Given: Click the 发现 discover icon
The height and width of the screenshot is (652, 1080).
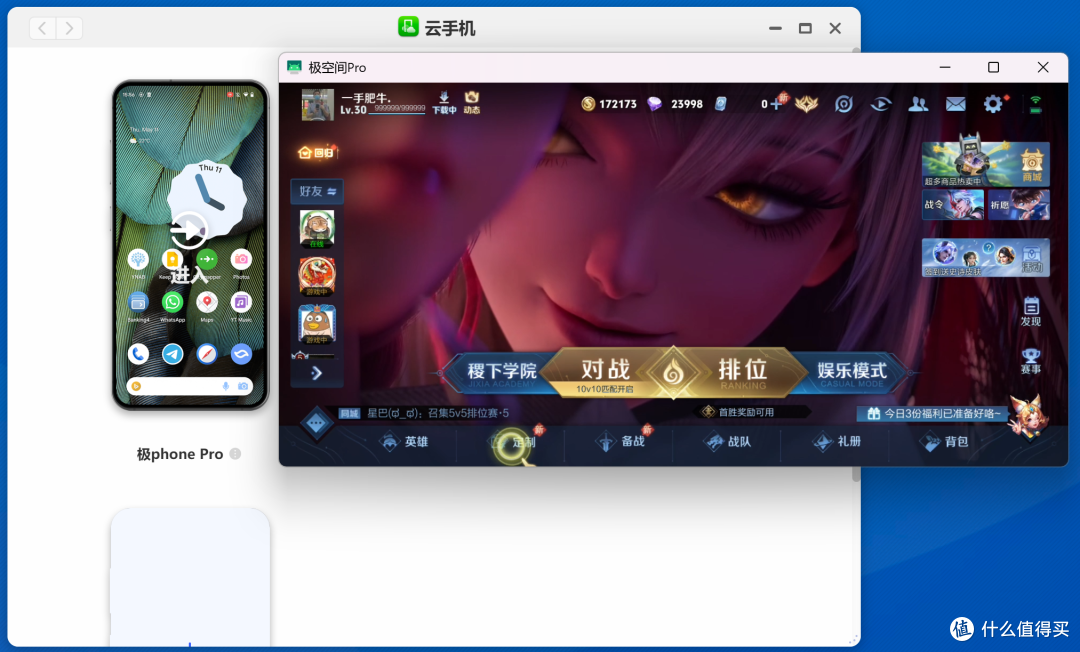Looking at the screenshot, I should click(1030, 311).
